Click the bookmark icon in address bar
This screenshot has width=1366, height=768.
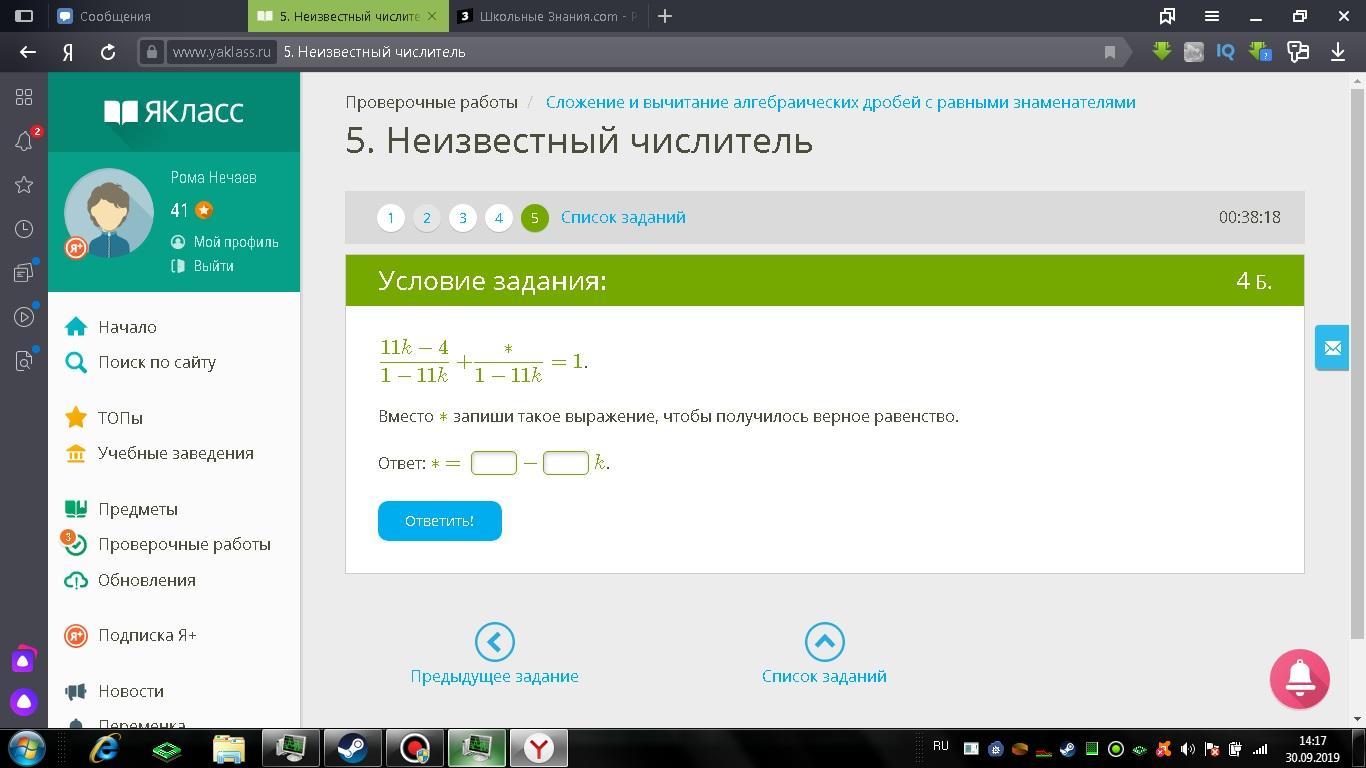[x=1109, y=52]
